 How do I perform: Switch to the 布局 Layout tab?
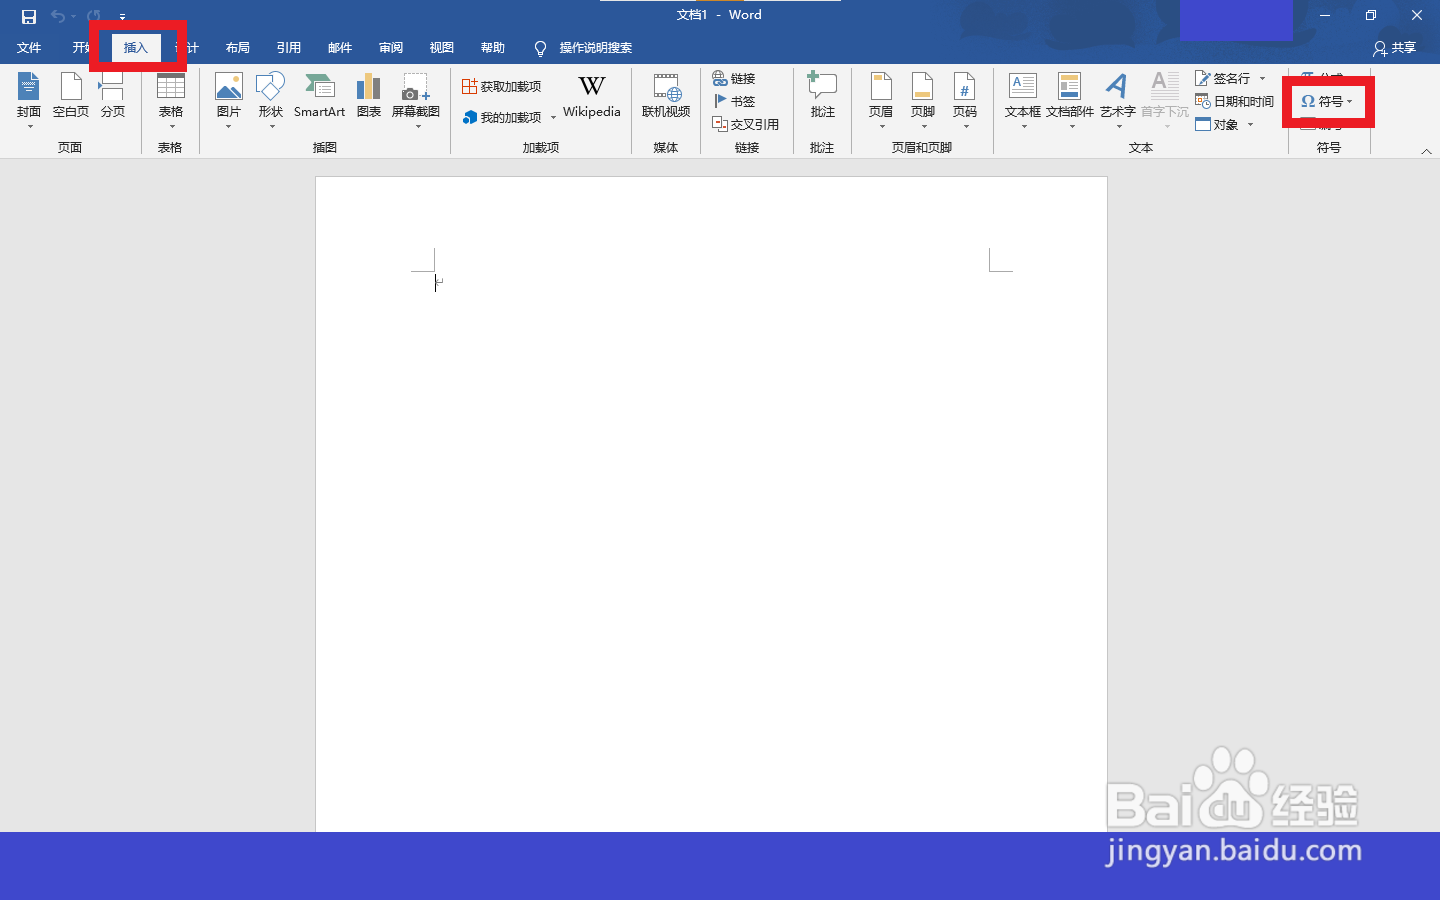tap(238, 48)
